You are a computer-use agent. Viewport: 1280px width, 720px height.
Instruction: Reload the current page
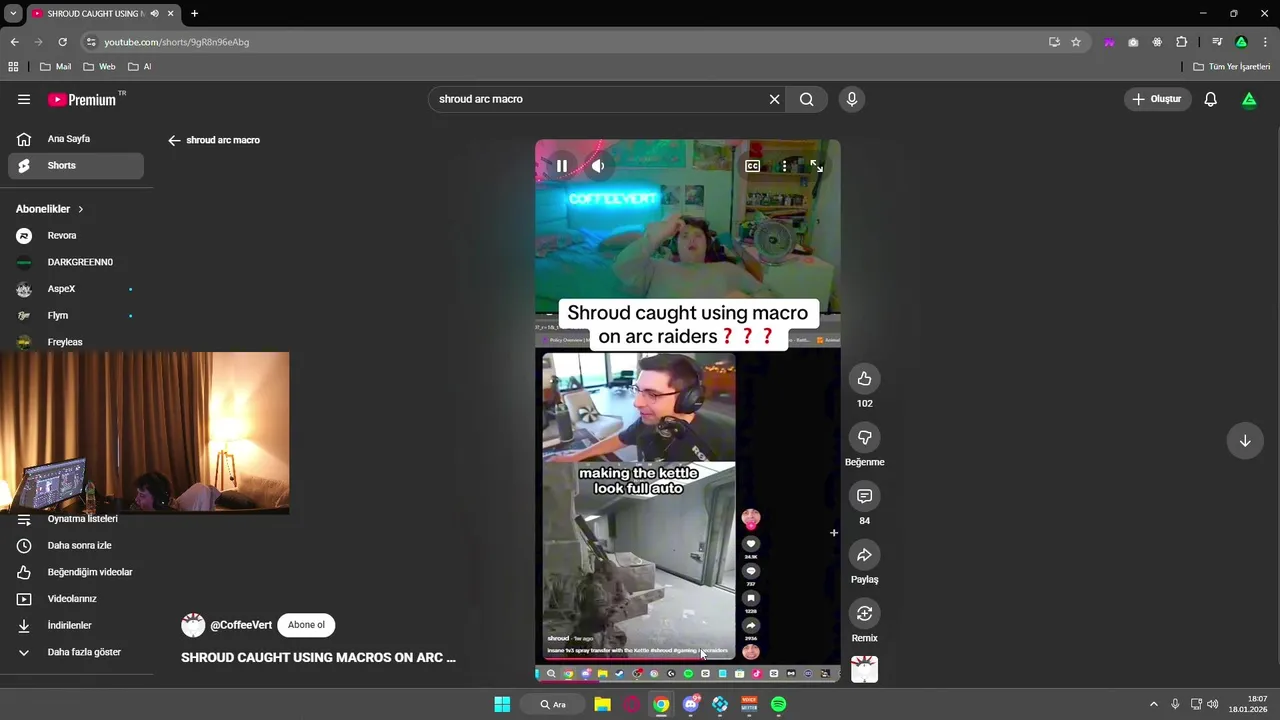(x=62, y=42)
